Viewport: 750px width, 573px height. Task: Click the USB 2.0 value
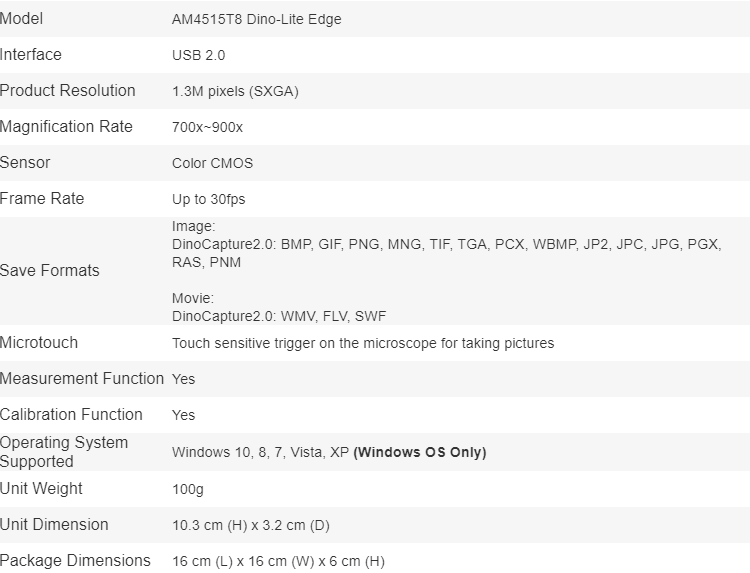pyautogui.click(x=198, y=56)
